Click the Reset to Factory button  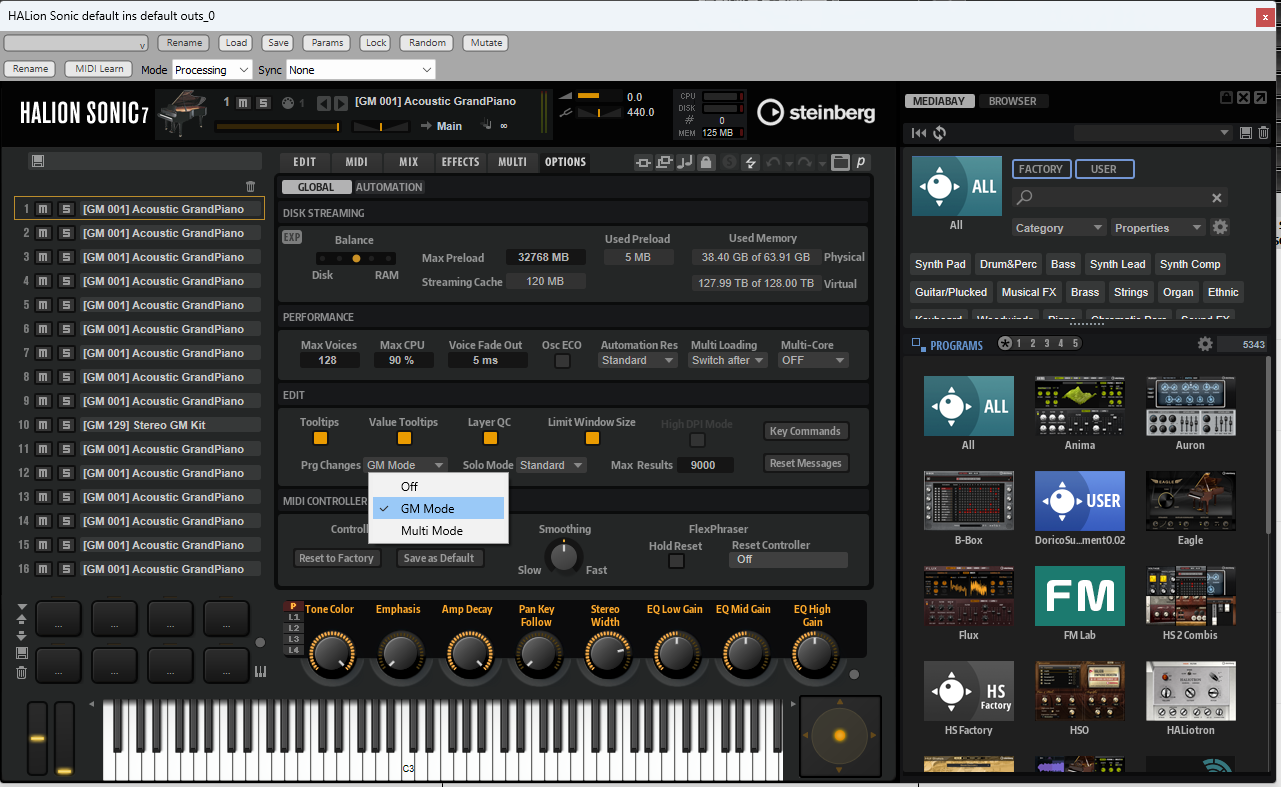pyautogui.click(x=336, y=558)
